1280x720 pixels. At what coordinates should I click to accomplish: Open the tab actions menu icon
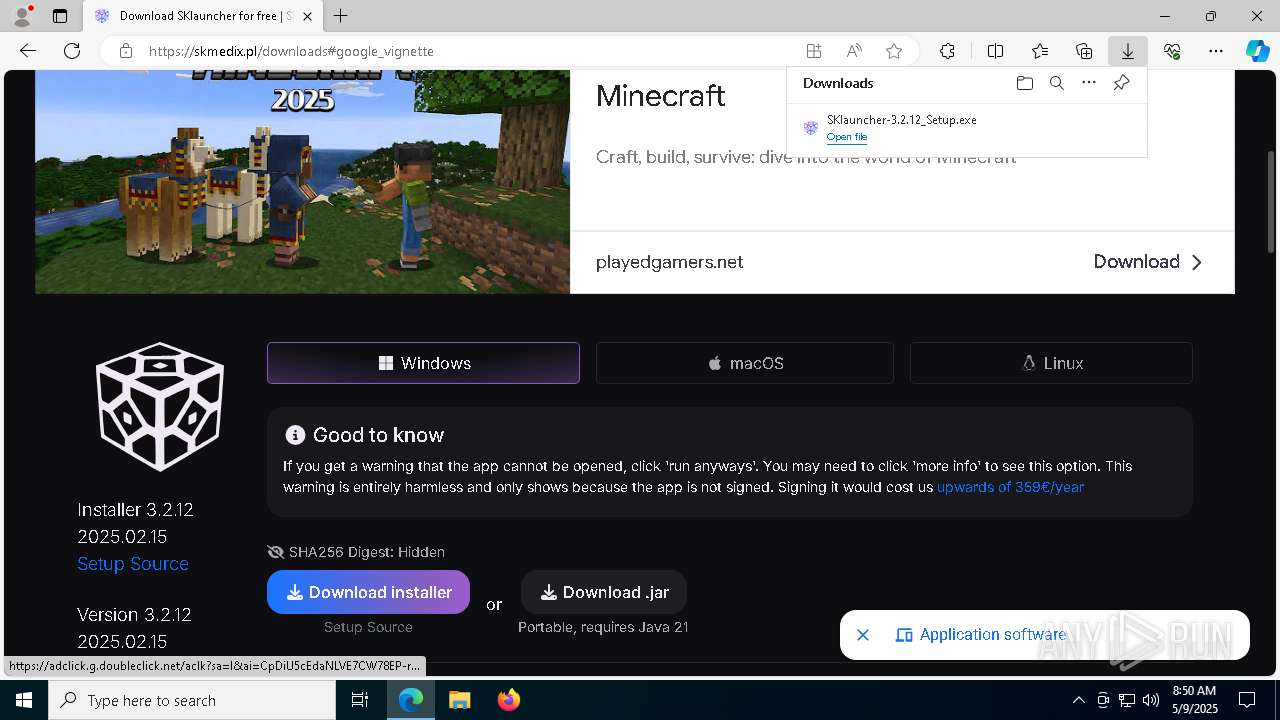coord(60,16)
